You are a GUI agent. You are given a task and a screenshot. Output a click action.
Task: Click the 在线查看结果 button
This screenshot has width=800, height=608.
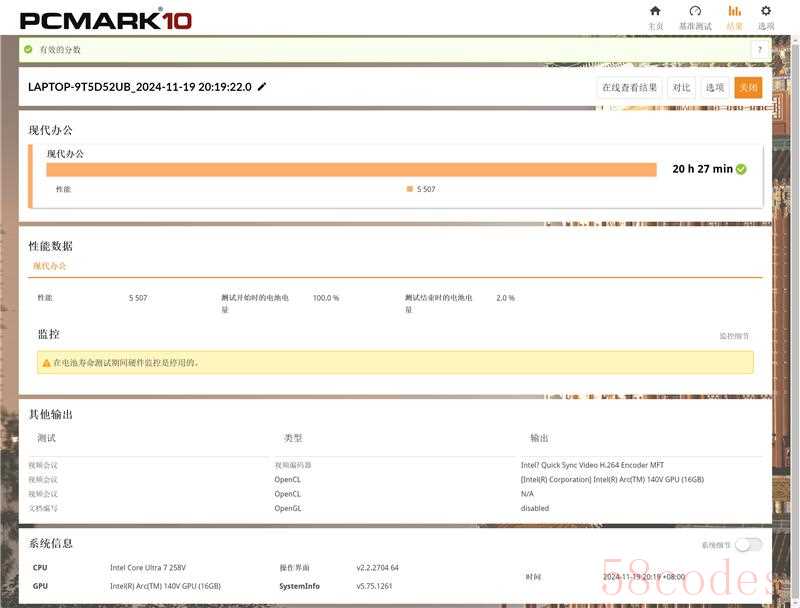pyautogui.click(x=629, y=88)
